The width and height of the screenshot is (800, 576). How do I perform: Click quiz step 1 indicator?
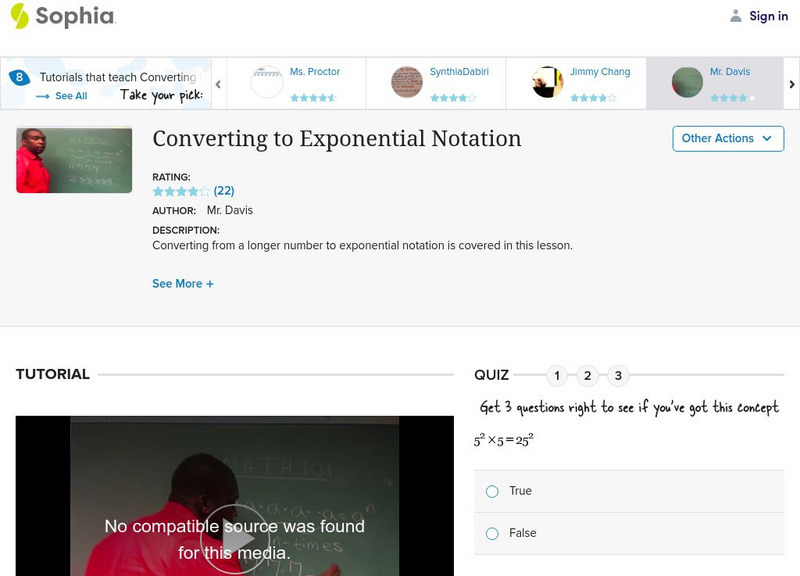coord(558,377)
